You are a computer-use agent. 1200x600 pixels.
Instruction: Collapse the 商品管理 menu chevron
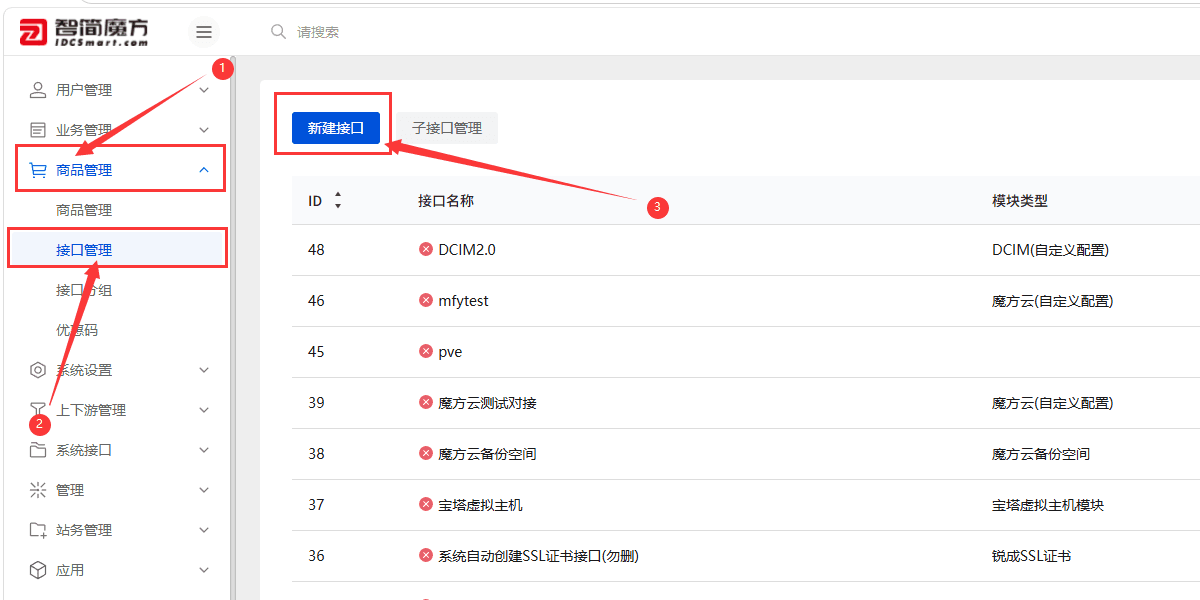pyautogui.click(x=204, y=170)
